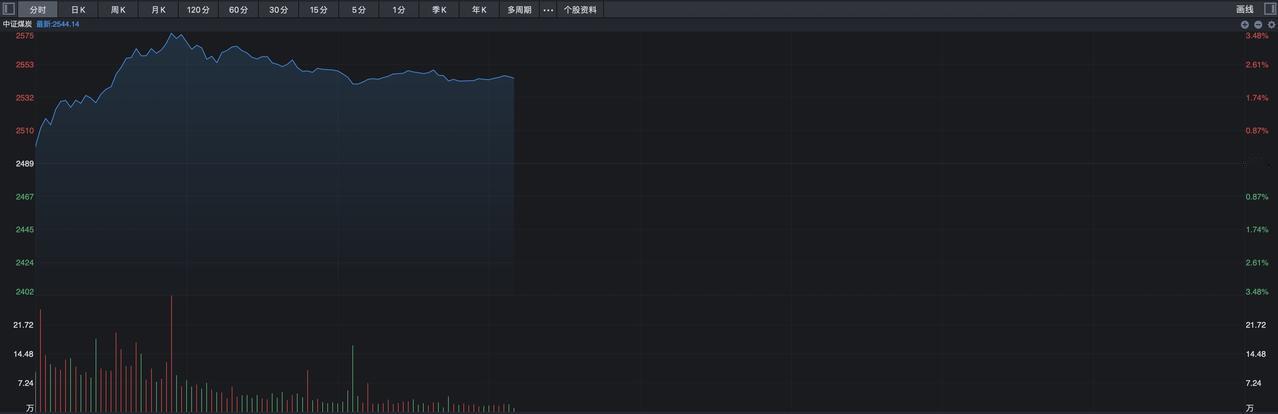Select the 5分 period tab

(x=358, y=10)
